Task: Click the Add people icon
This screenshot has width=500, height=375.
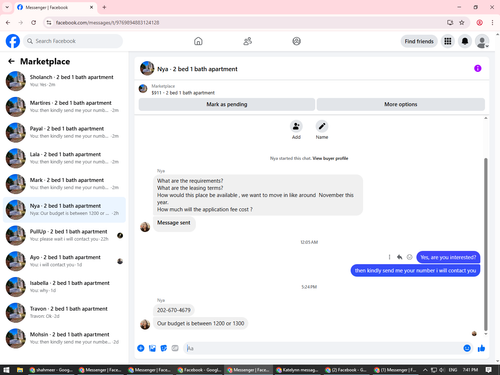Action: click(296, 126)
